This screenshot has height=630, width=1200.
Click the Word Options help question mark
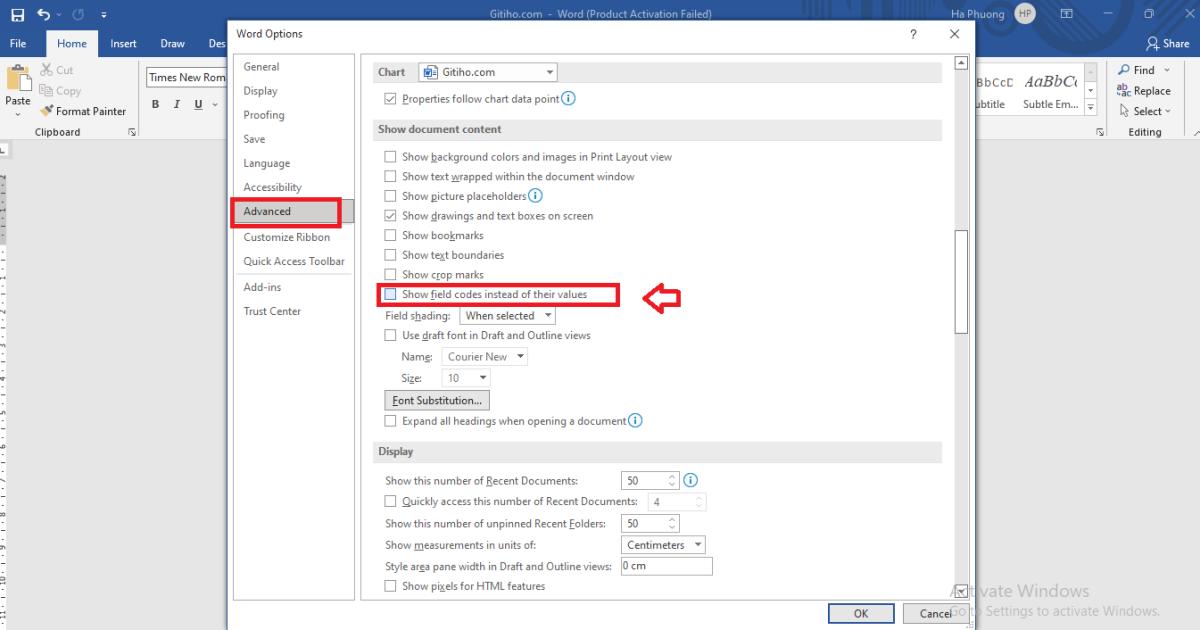coord(913,34)
